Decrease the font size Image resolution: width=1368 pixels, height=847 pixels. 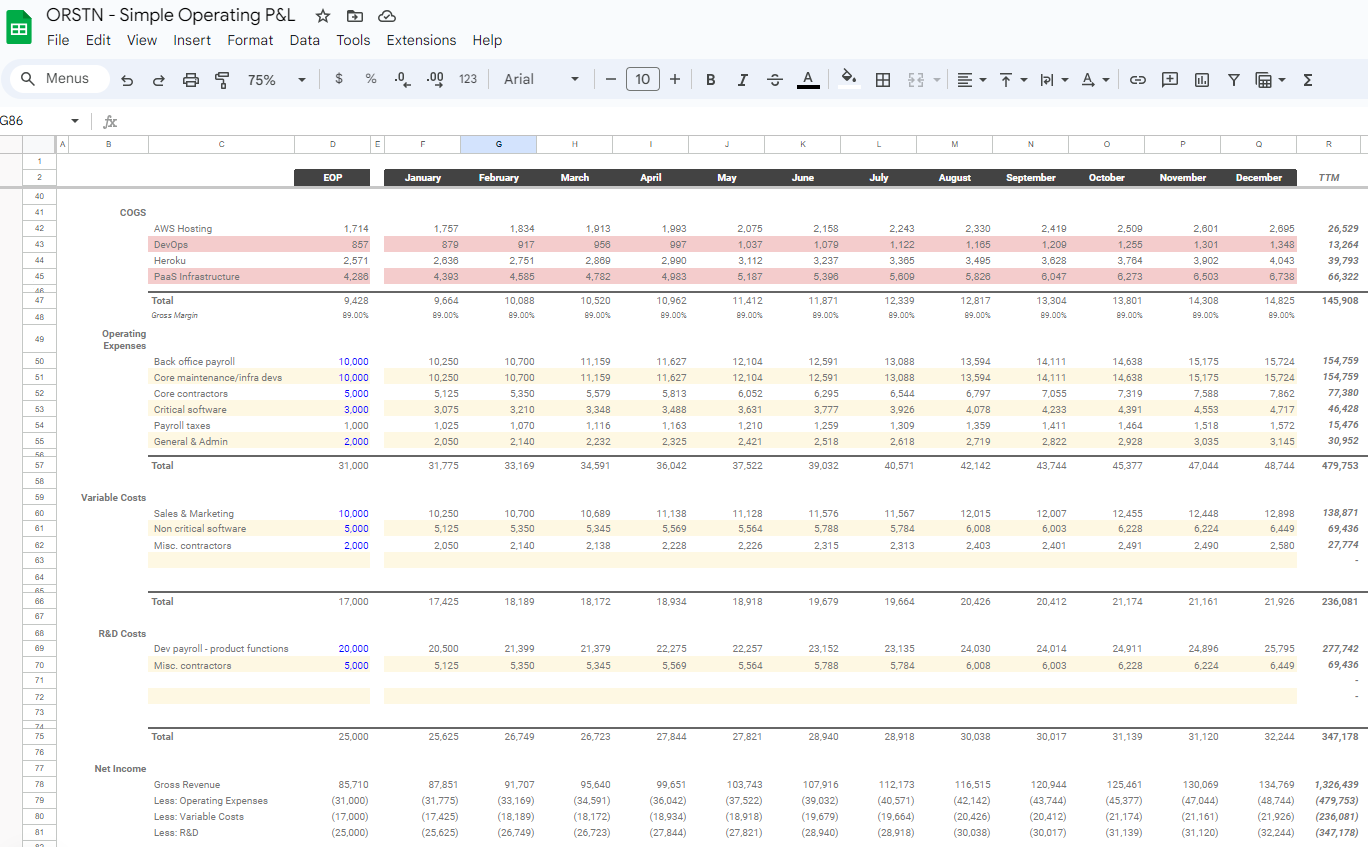click(x=611, y=80)
